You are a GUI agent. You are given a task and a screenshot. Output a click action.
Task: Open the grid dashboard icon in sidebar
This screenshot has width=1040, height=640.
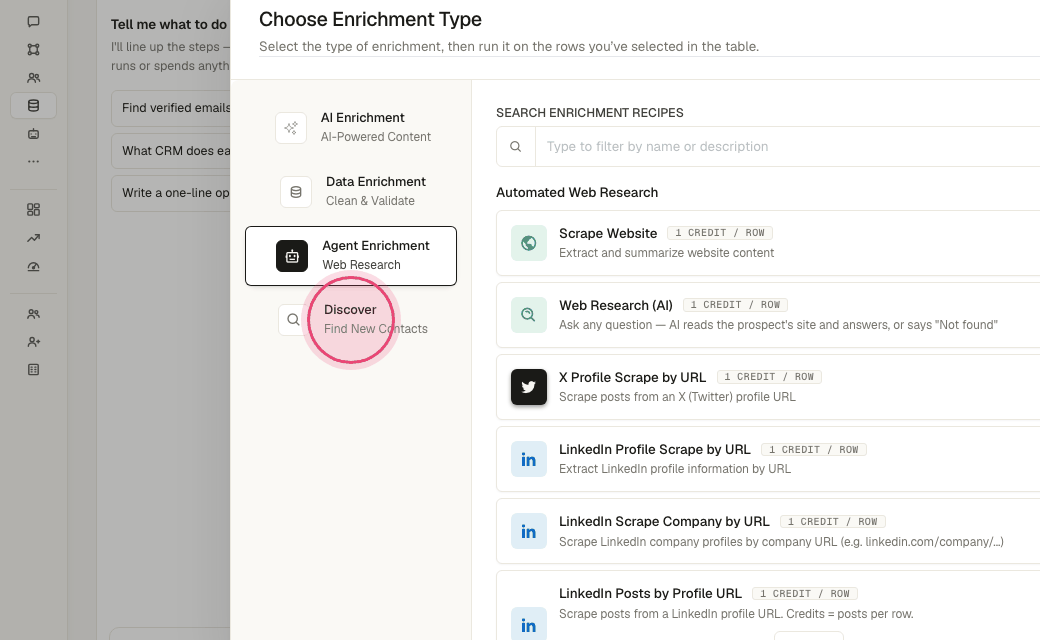(33, 210)
